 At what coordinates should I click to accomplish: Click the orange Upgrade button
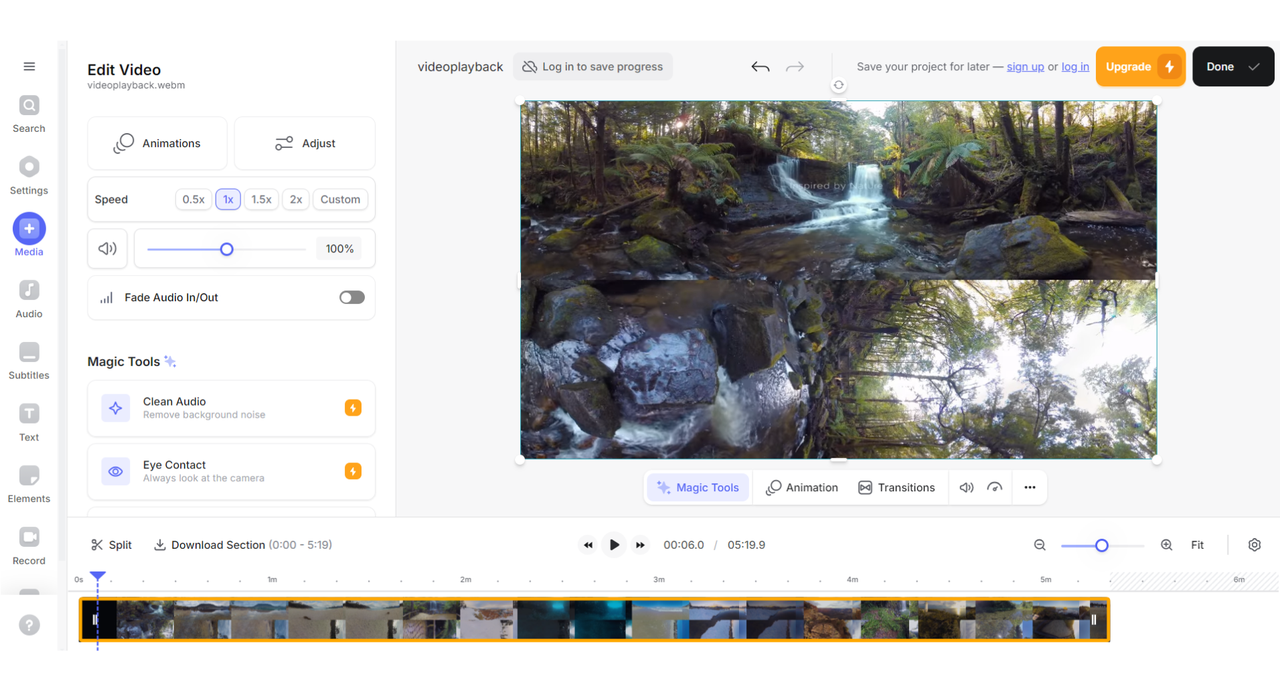point(1140,67)
